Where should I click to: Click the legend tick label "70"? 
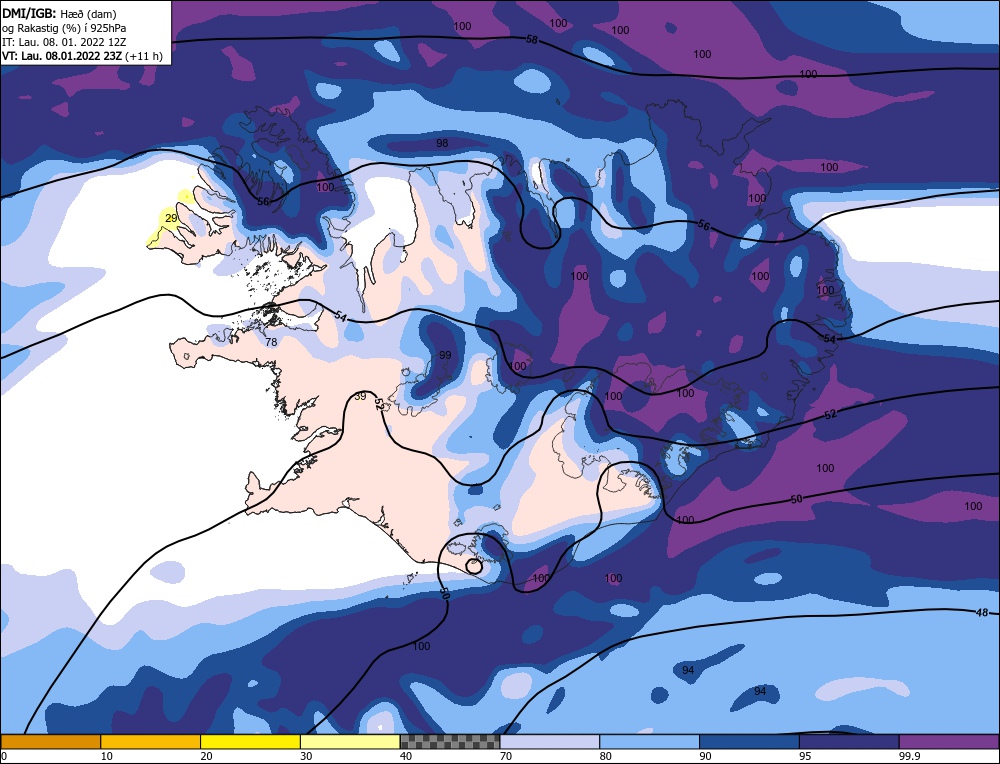pyautogui.click(x=506, y=756)
